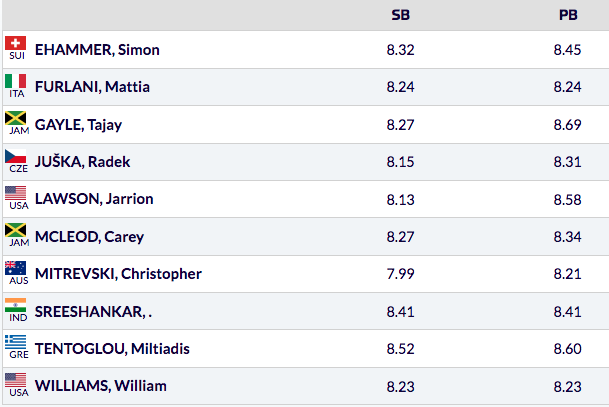Click the Jamaica flag icon beside McLeod
Image resolution: width=609 pixels, height=407 pixels.
[15, 231]
